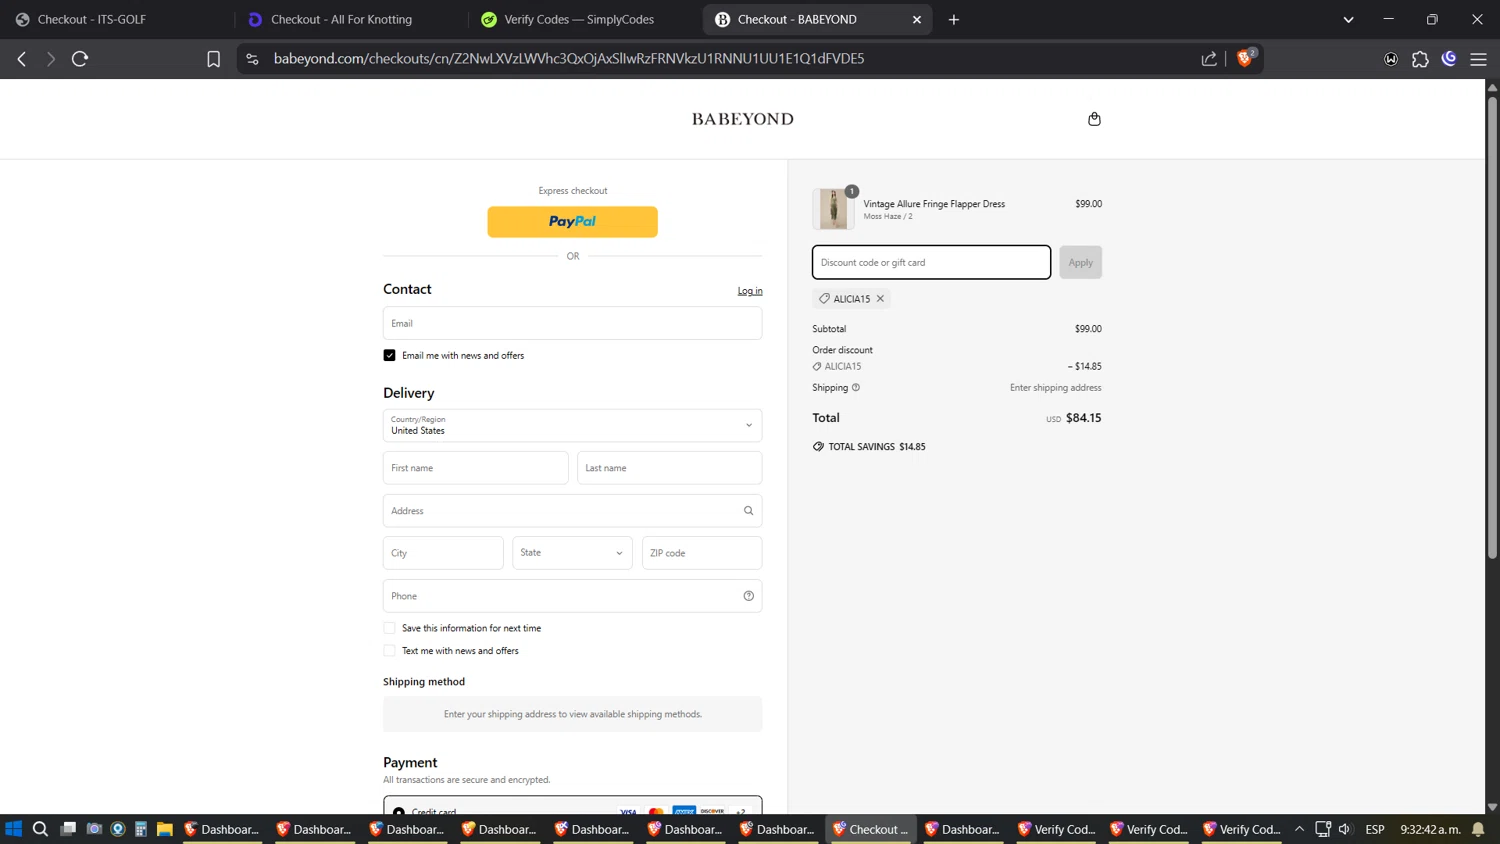This screenshot has height=844, width=1500.
Task: Open Windows taskbar search
Action: [40, 829]
